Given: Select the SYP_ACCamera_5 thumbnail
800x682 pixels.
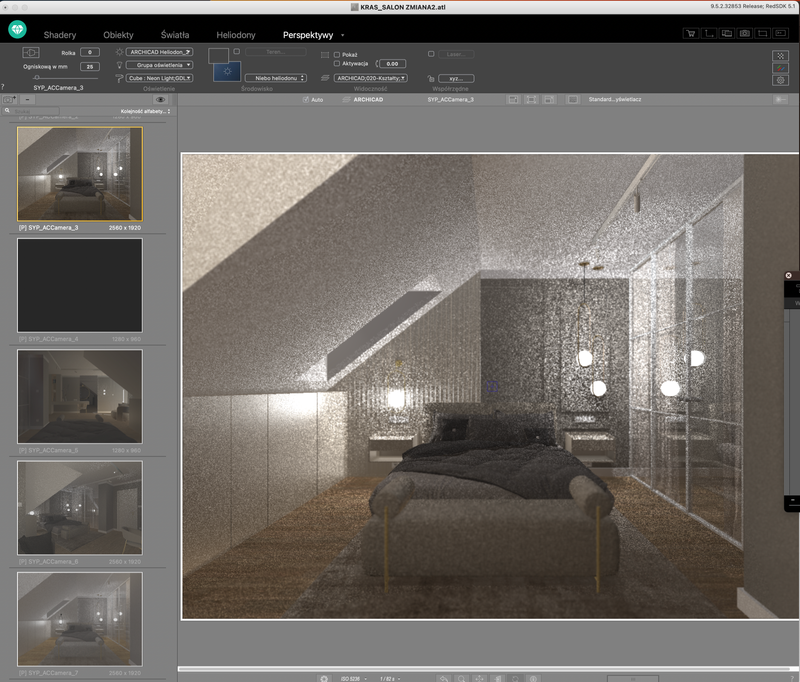Looking at the screenshot, I should click(80, 396).
